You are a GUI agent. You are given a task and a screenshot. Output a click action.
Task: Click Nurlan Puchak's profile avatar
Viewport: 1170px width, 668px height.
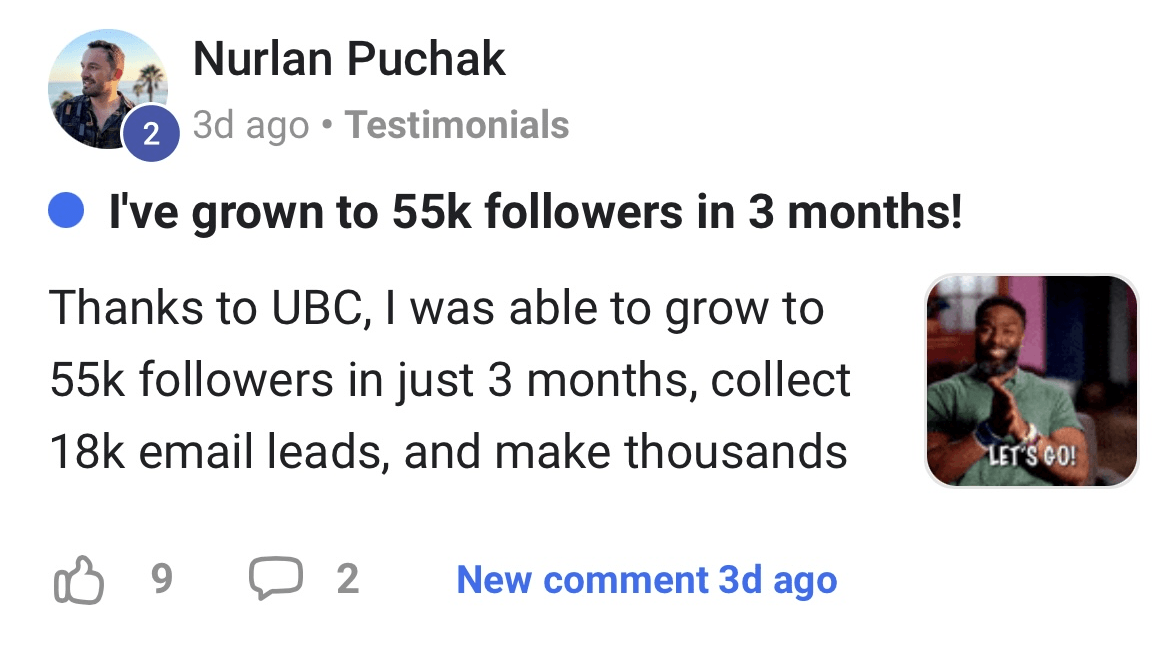click(106, 88)
